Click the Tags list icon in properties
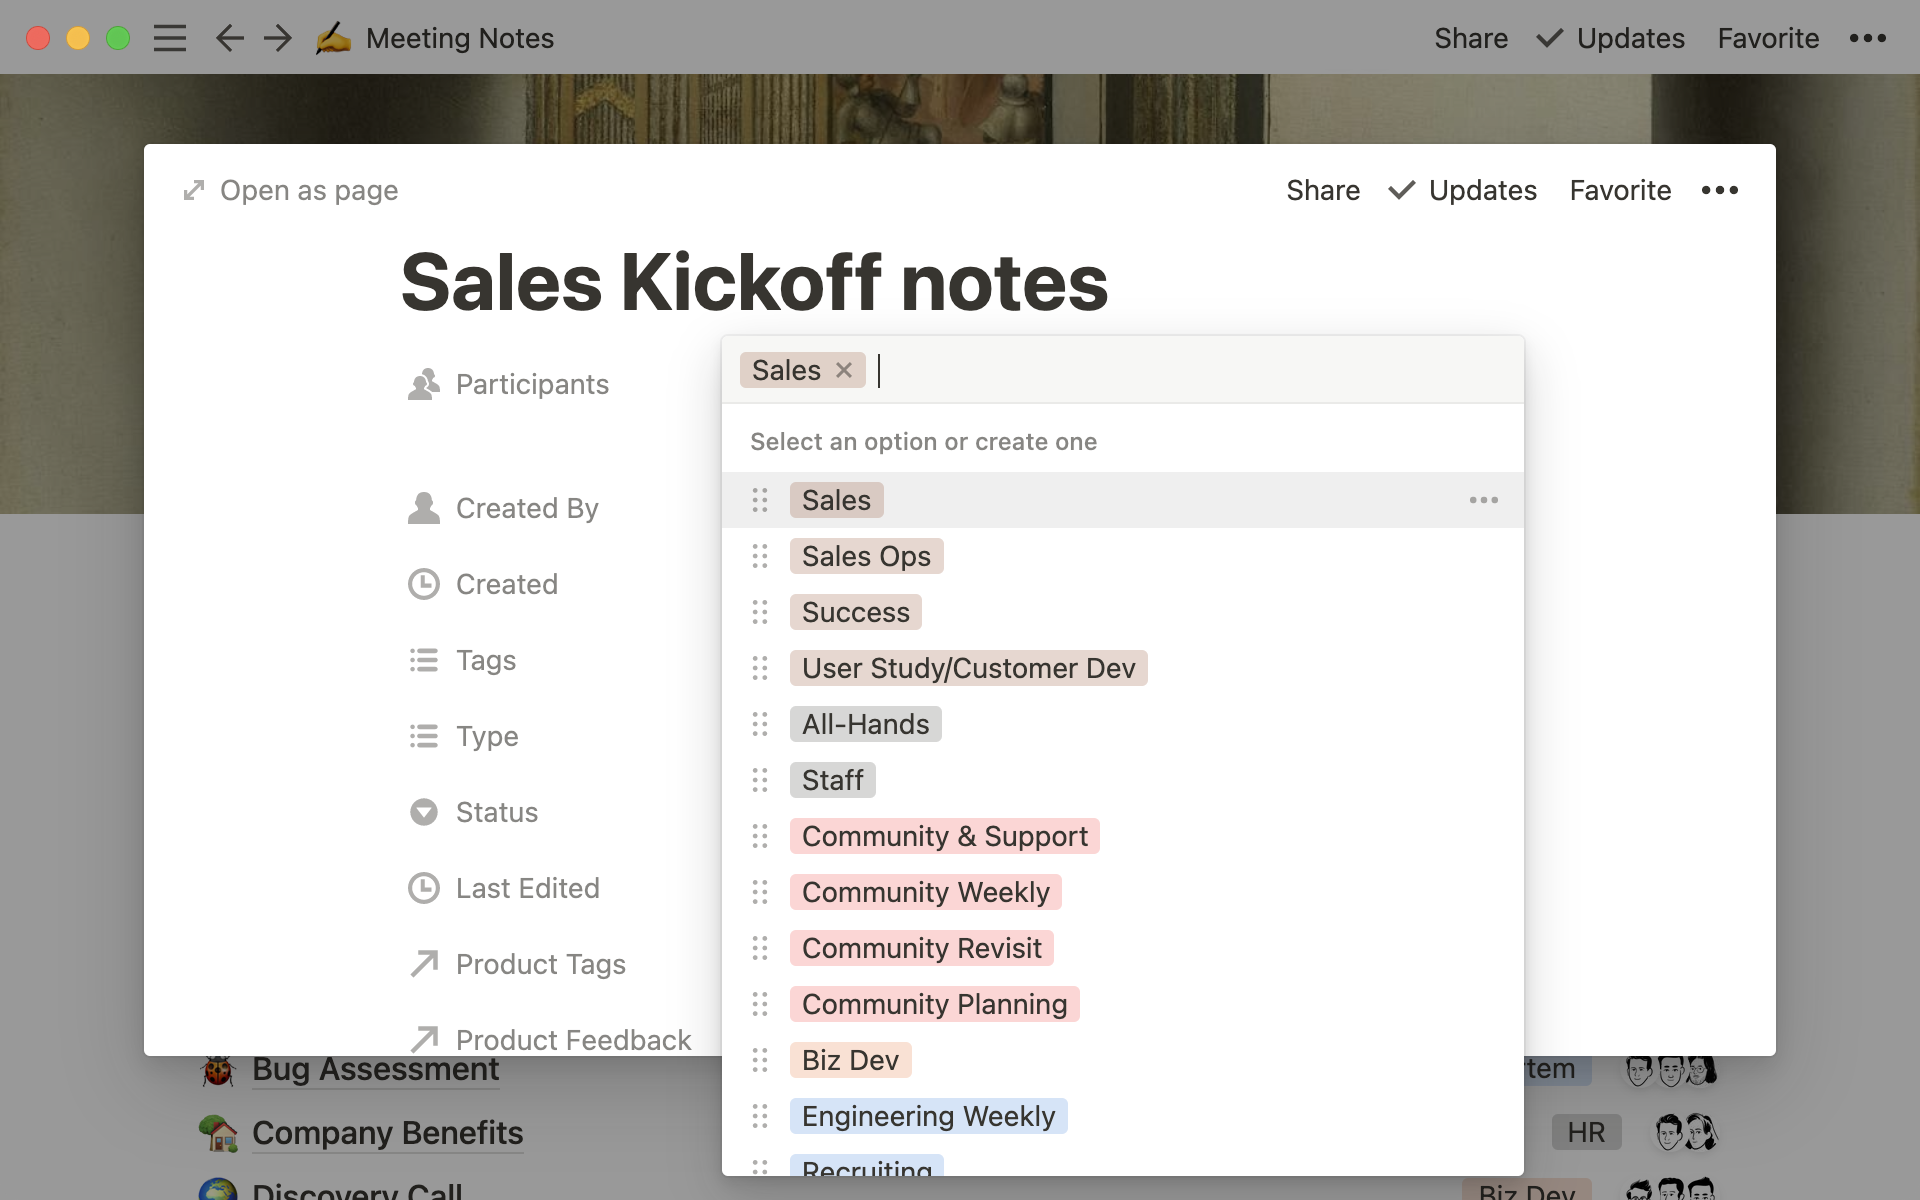1920x1200 pixels. click(424, 659)
